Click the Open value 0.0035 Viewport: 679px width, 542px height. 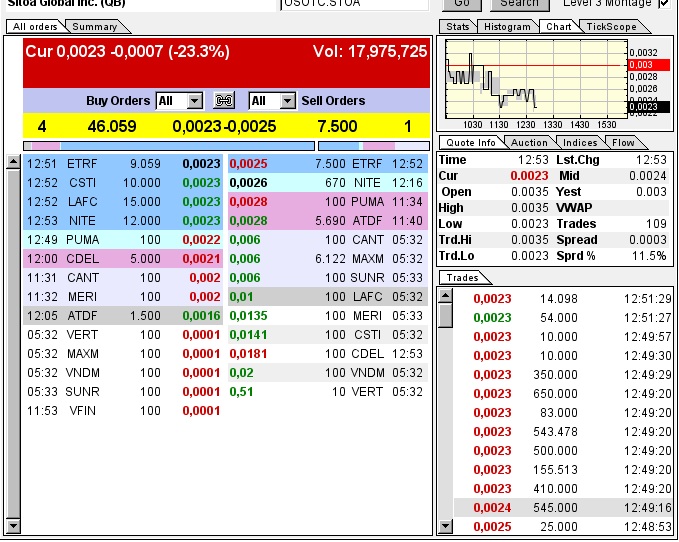530,192
